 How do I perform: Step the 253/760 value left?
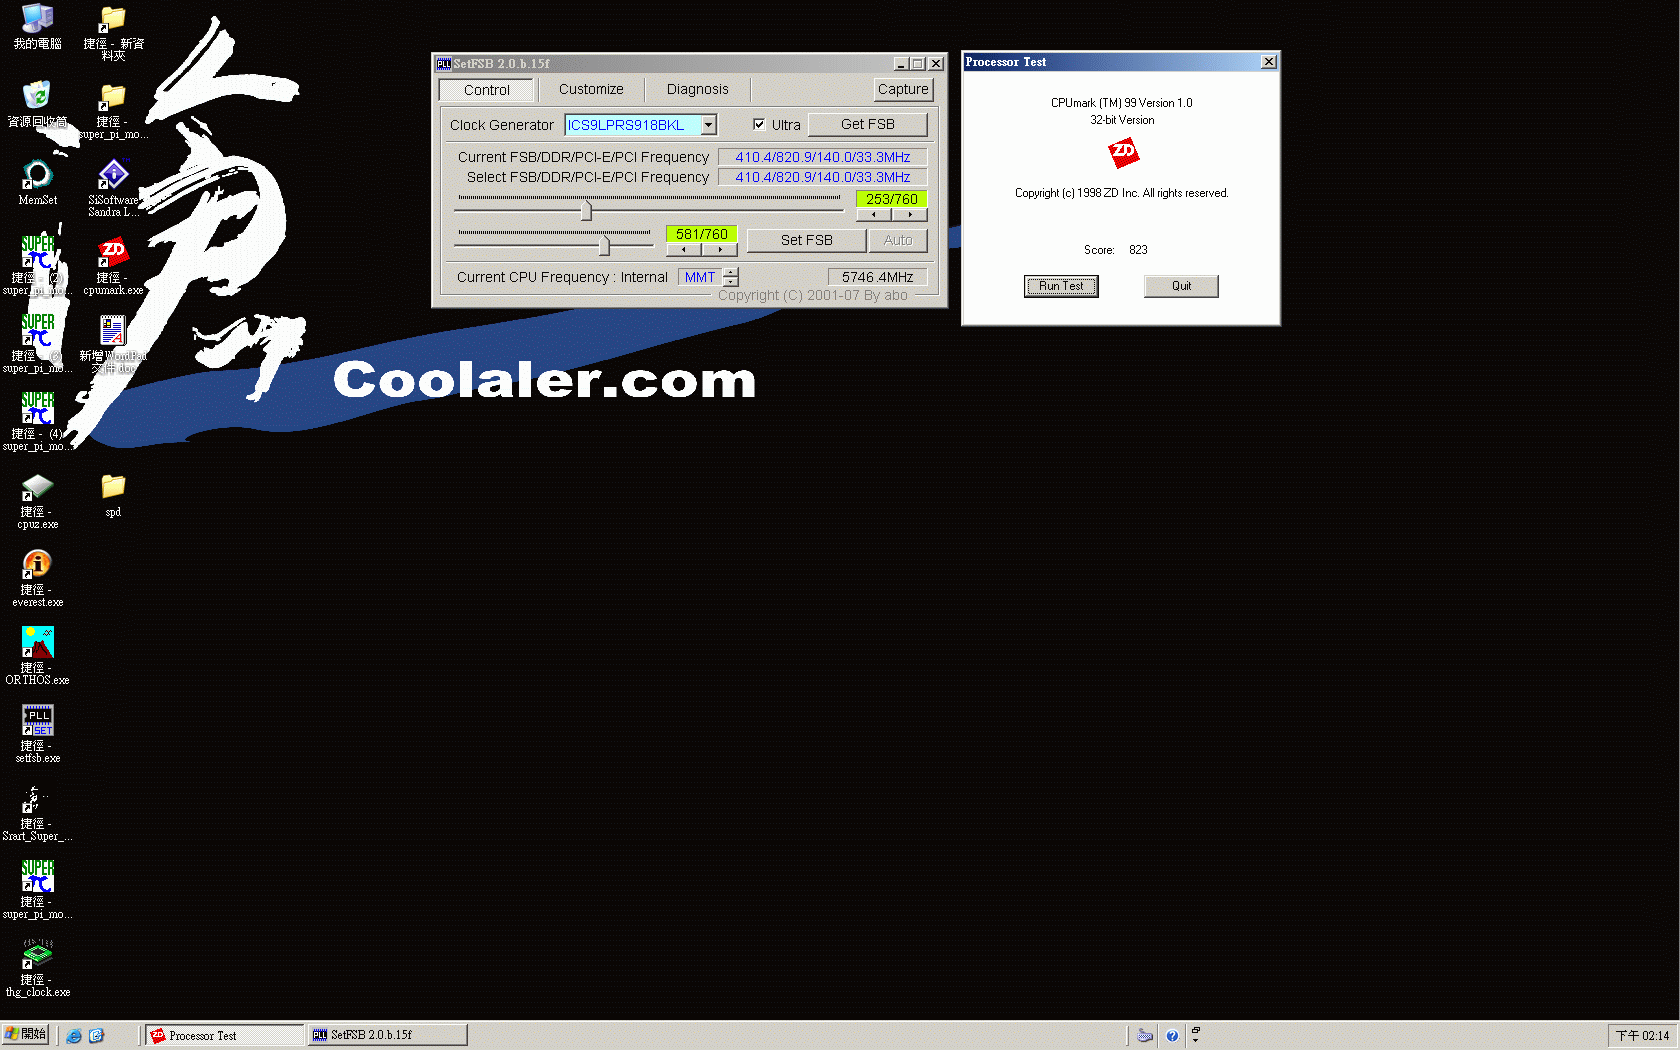(x=874, y=215)
